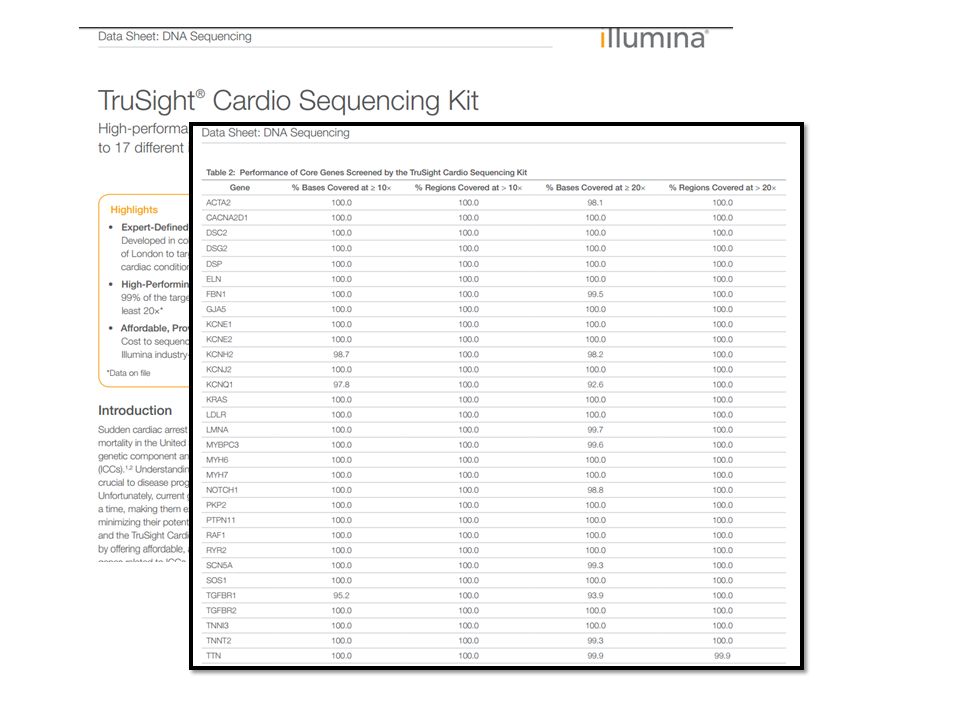Click the 99.3 value in SCN5A row

pyautogui.click(x=595, y=565)
